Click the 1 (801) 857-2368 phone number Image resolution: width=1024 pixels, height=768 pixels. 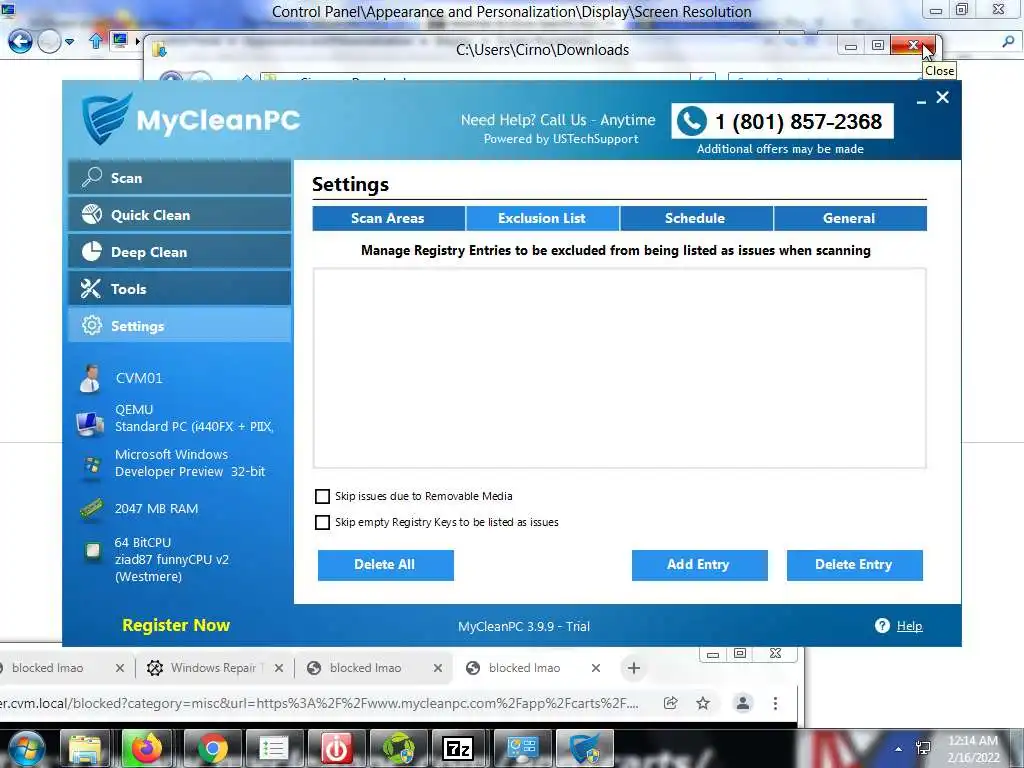tap(798, 121)
